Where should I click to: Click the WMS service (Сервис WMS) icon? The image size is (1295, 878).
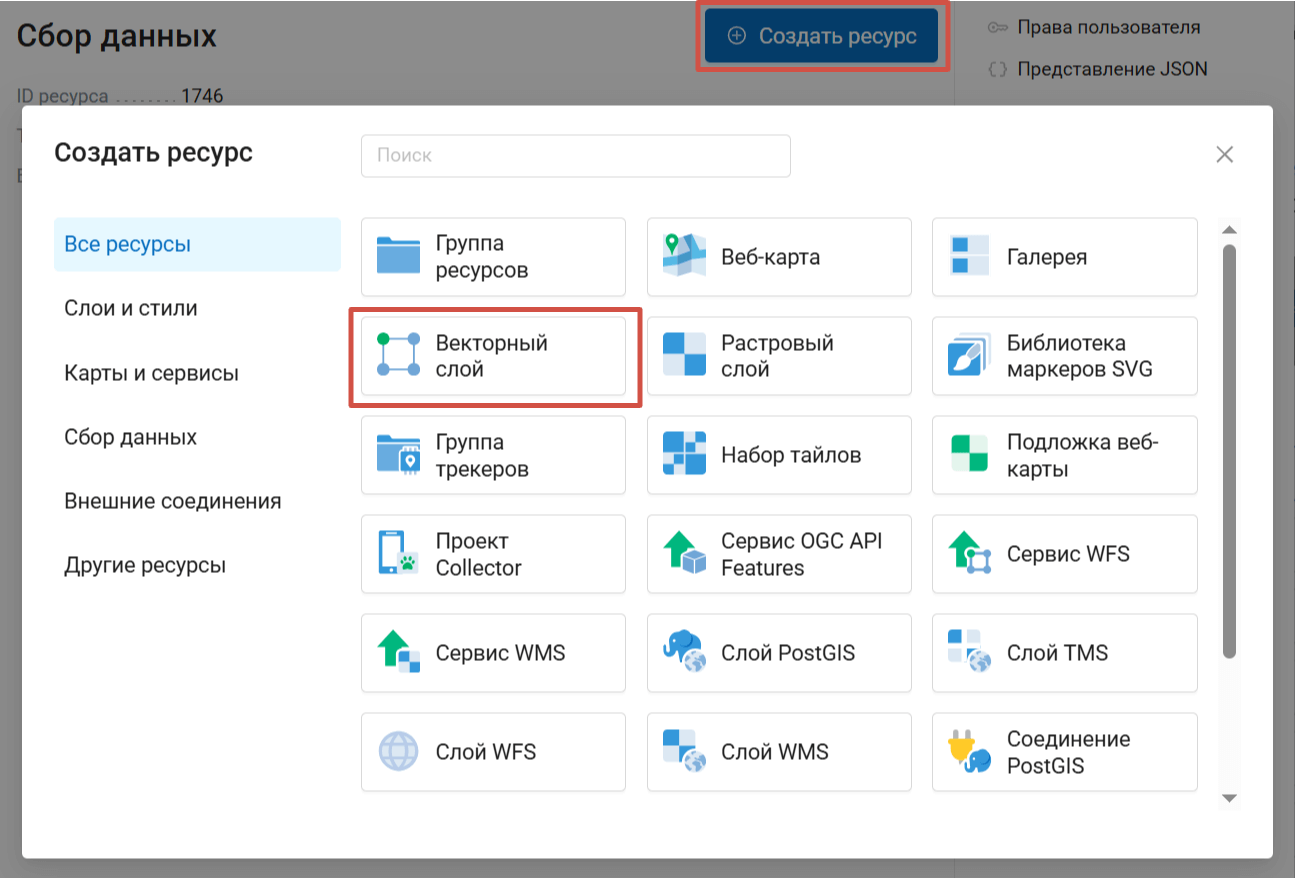(398, 653)
